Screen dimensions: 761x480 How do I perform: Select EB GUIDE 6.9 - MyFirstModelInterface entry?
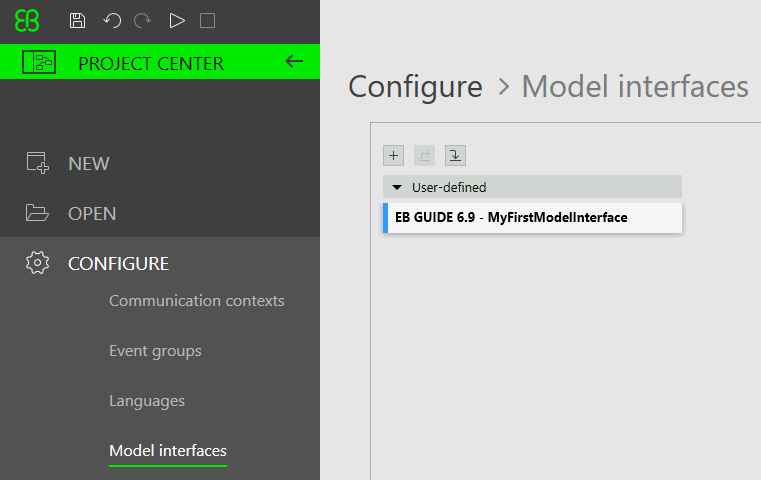pyautogui.click(x=532, y=218)
